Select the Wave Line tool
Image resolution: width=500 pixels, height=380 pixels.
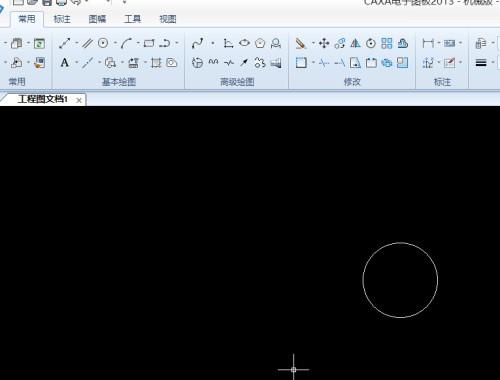click(213, 63)
